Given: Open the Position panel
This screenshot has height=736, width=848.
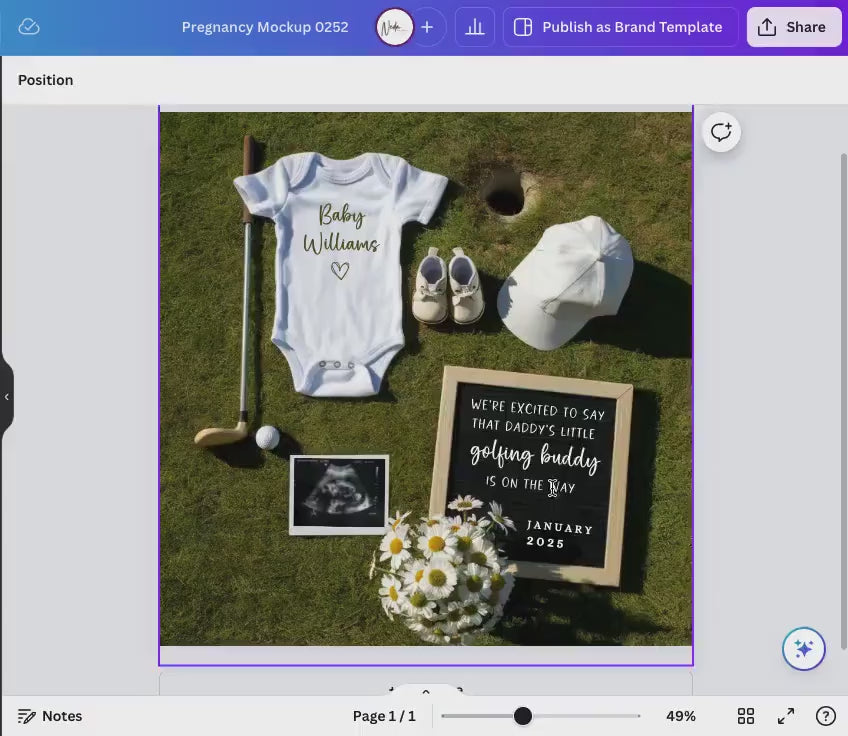Looking at the screenshot, I should 46,80.
